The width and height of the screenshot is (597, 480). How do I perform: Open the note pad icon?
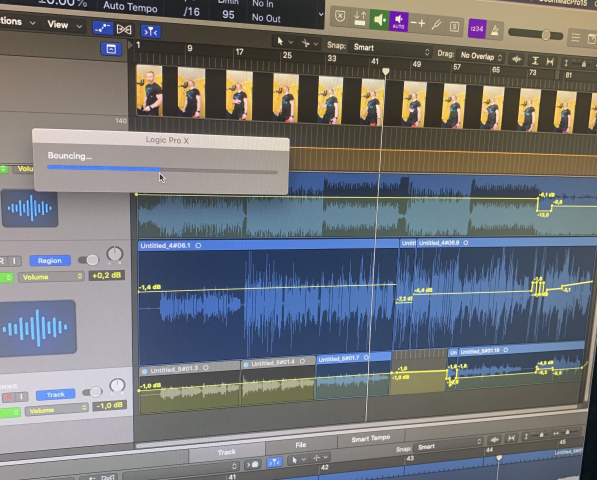591,38
